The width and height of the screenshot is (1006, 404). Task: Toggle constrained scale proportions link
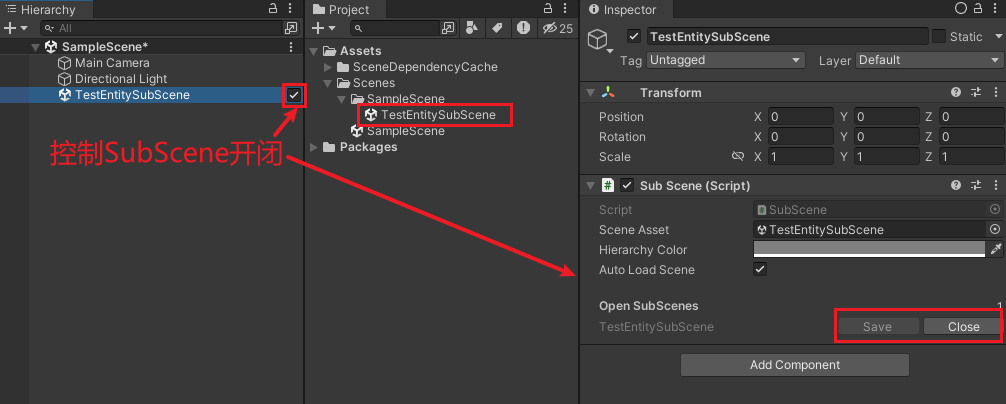[738, 156]
